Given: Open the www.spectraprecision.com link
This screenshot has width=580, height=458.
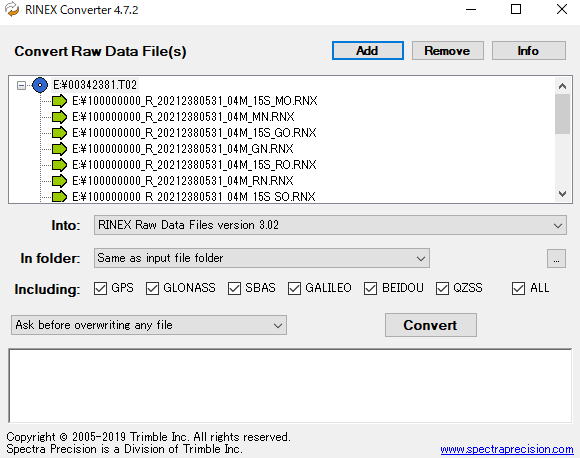Looking at the screenshot, I should (507, 449).
